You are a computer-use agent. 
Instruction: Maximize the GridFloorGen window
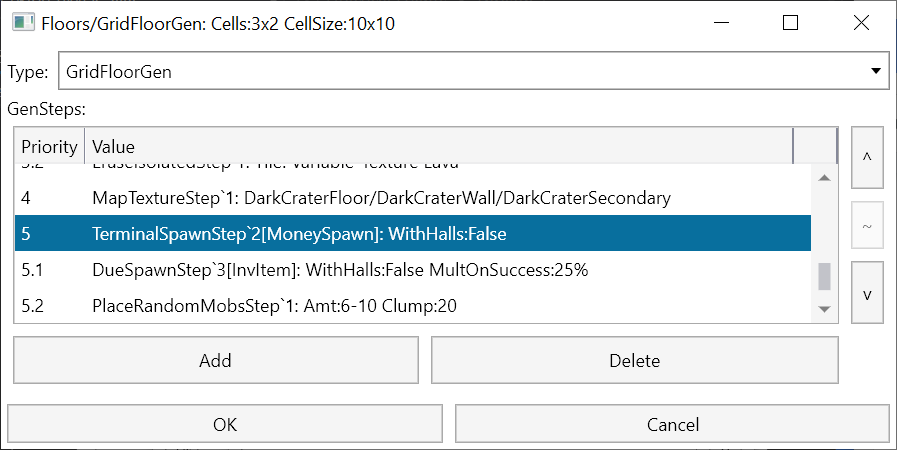pyautogui.click(x=790, y=23)
